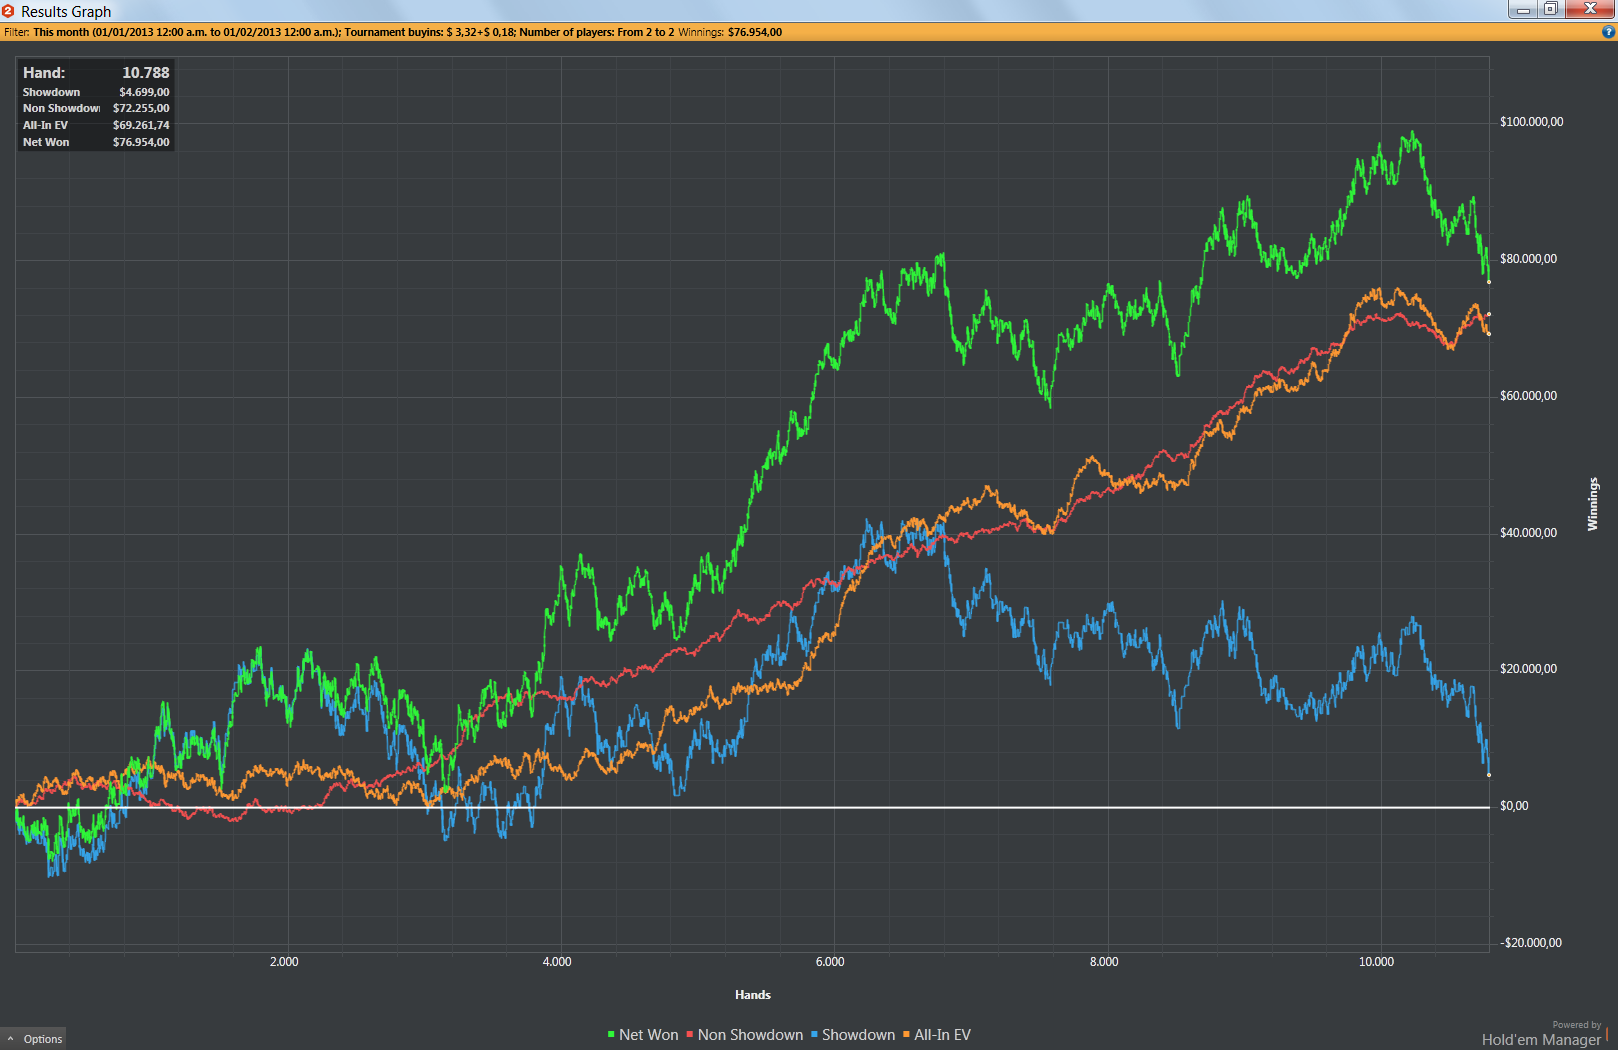
Task: Click the 8.000 hands x-axis label
Action: click(1104, 962)
